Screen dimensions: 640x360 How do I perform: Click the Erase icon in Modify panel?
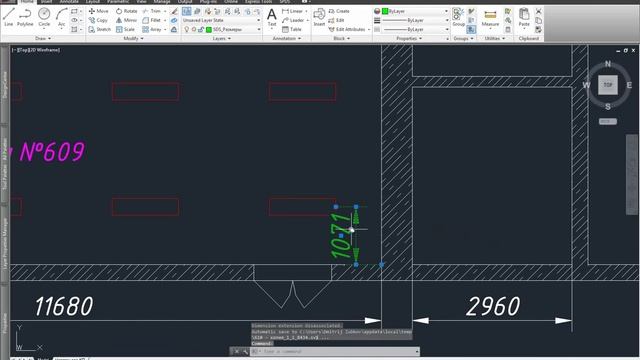[174, 11]
